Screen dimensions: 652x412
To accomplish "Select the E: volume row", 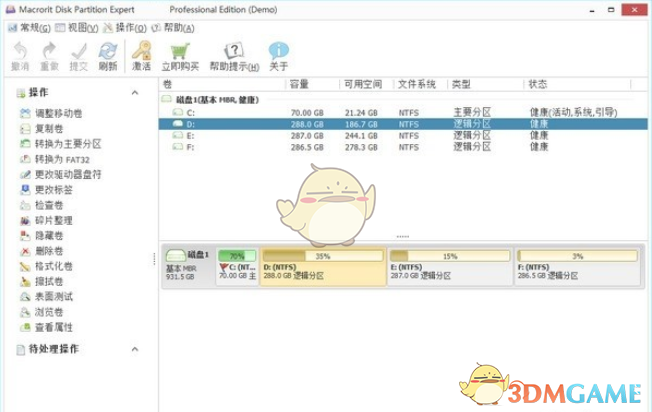I will (x=403, y=136).
